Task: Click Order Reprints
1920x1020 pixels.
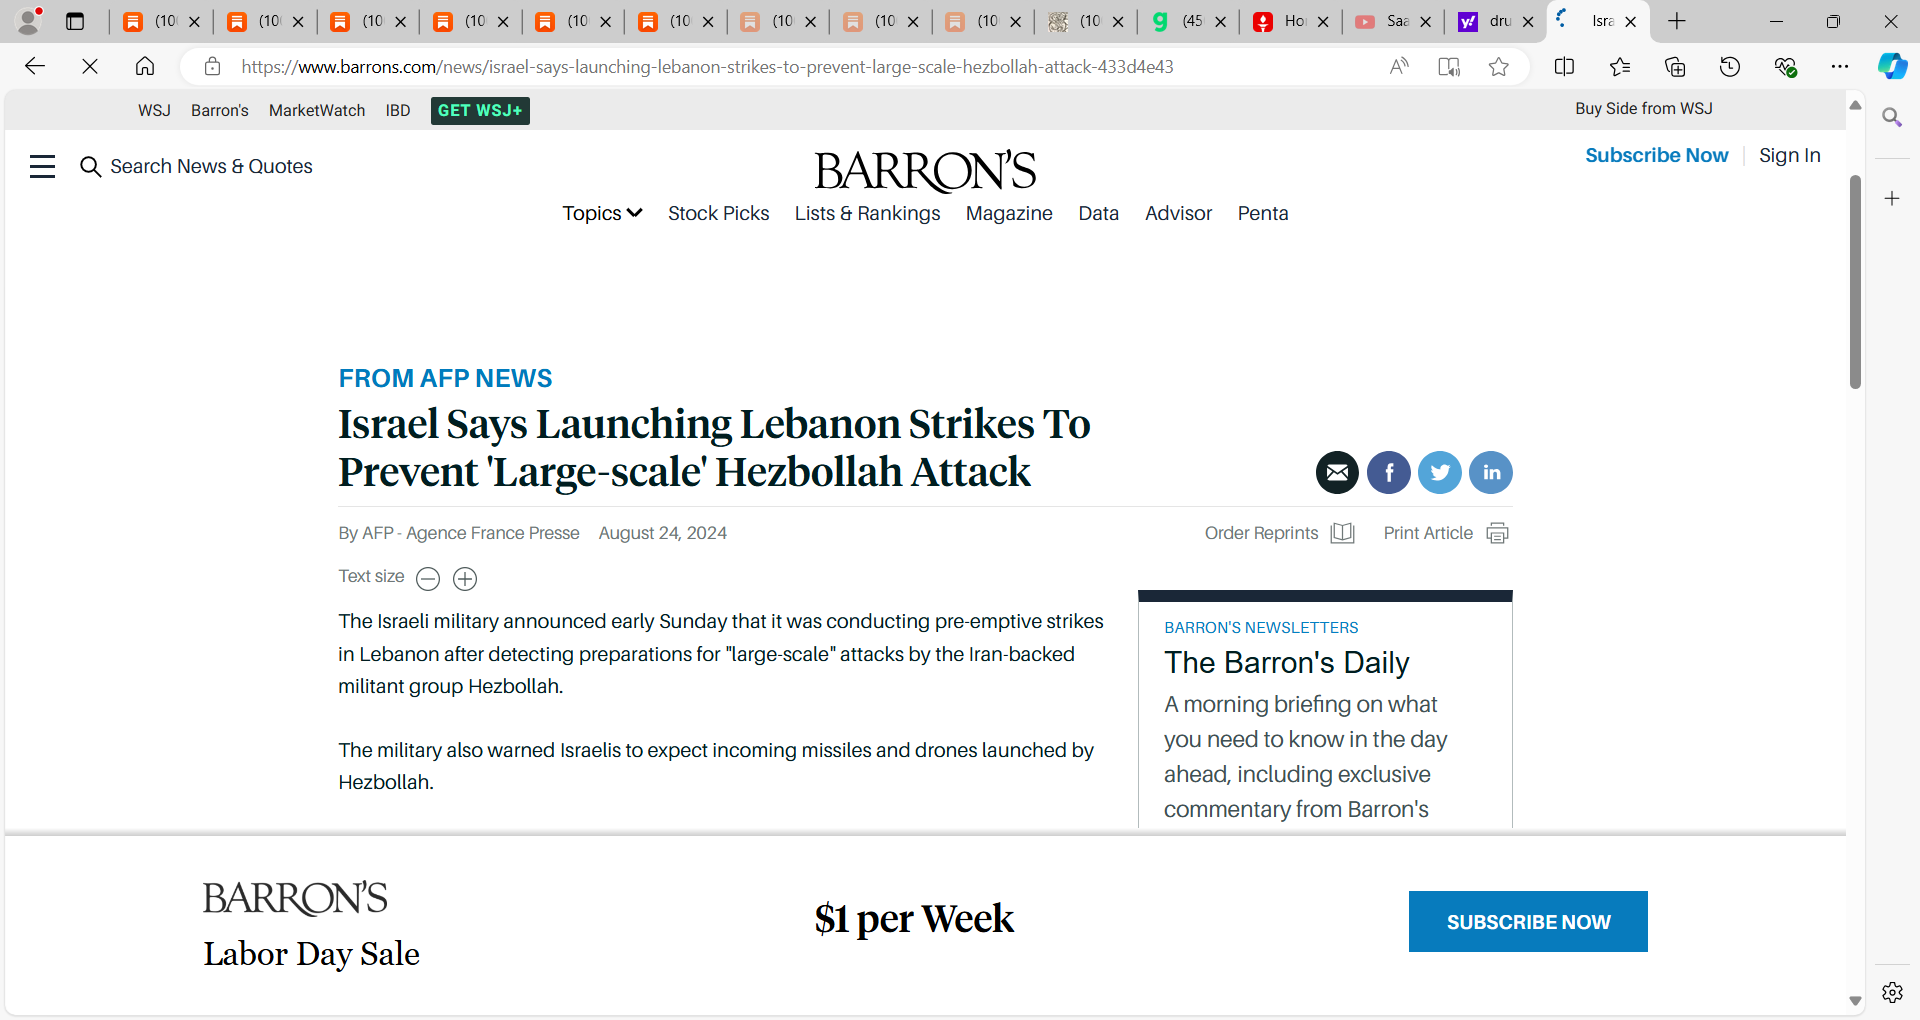Action: [1279, 533]
